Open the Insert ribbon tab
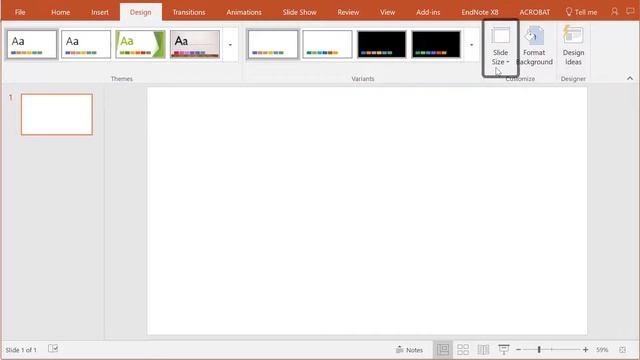The width and height of the screenshot is (640, 360). [x=100, y=12]
